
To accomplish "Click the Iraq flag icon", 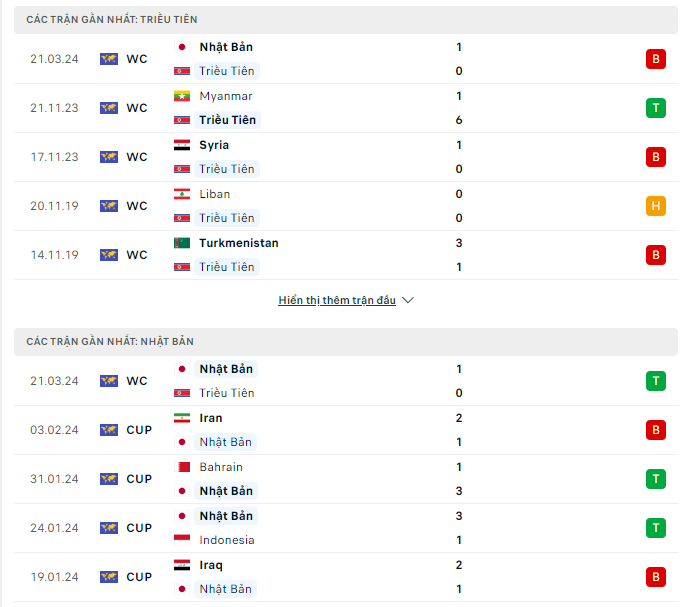I will pyautogui.click(x=182, y=565).
